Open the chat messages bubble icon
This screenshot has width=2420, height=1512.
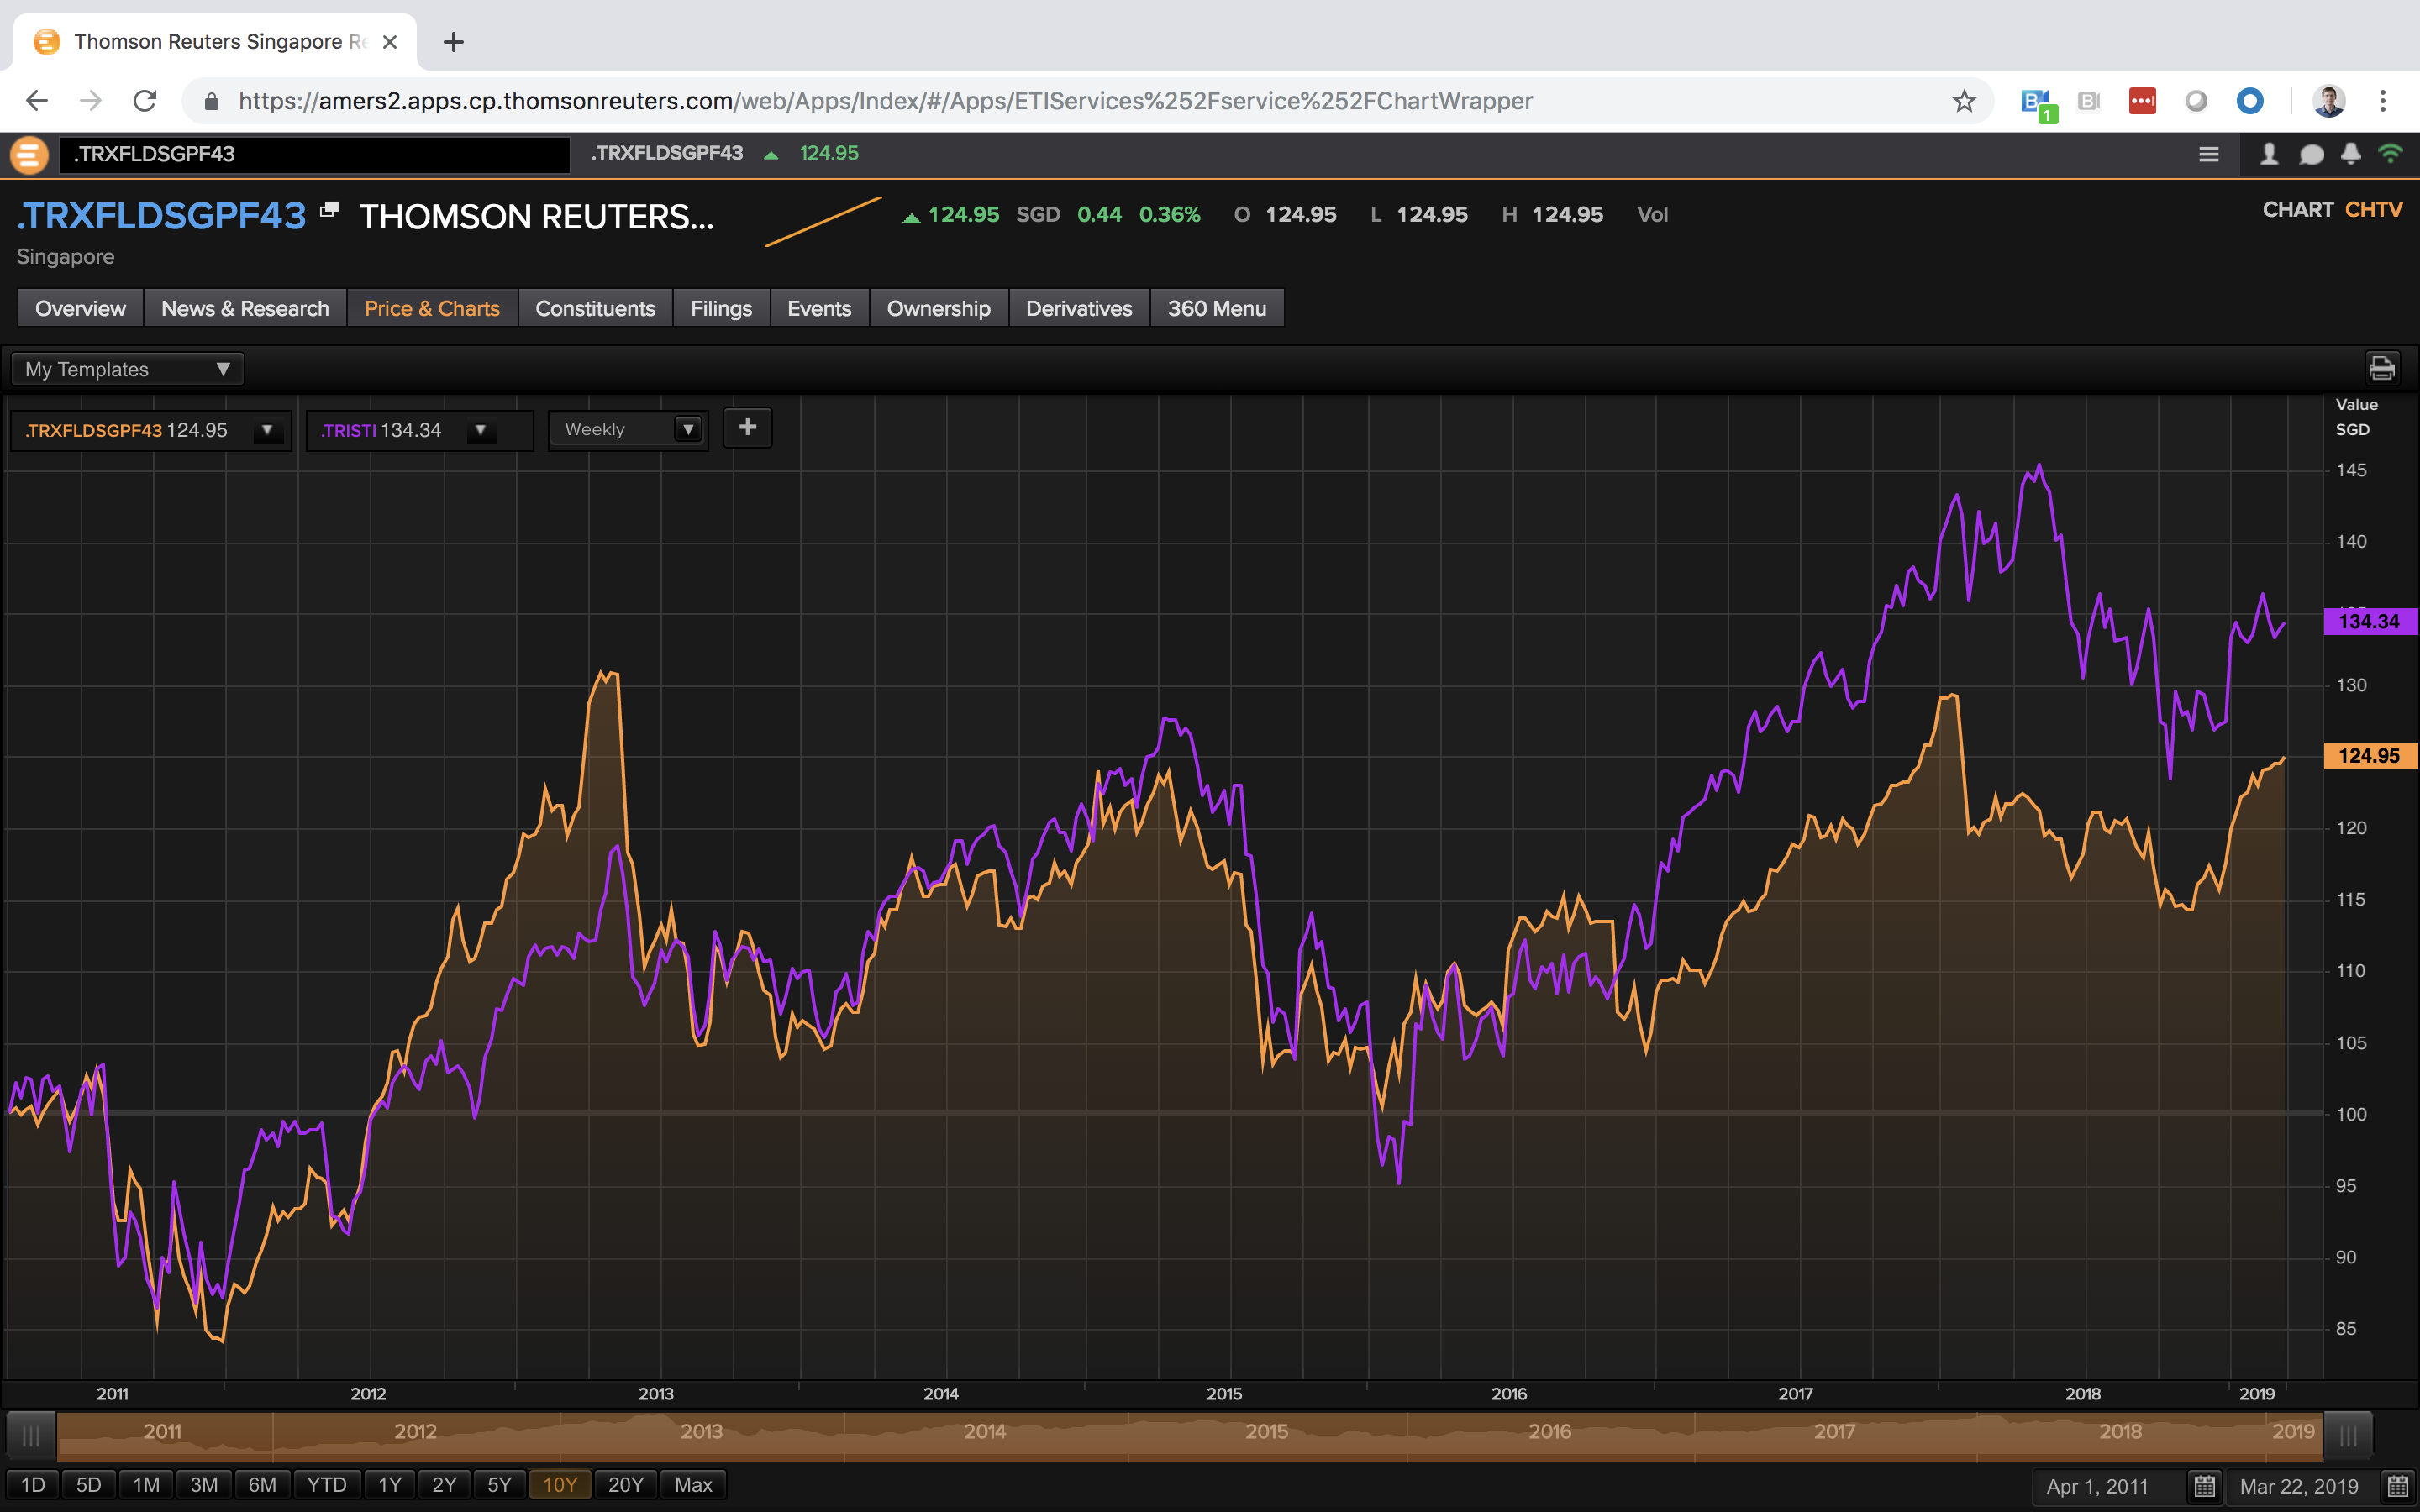pos(2311,154)
